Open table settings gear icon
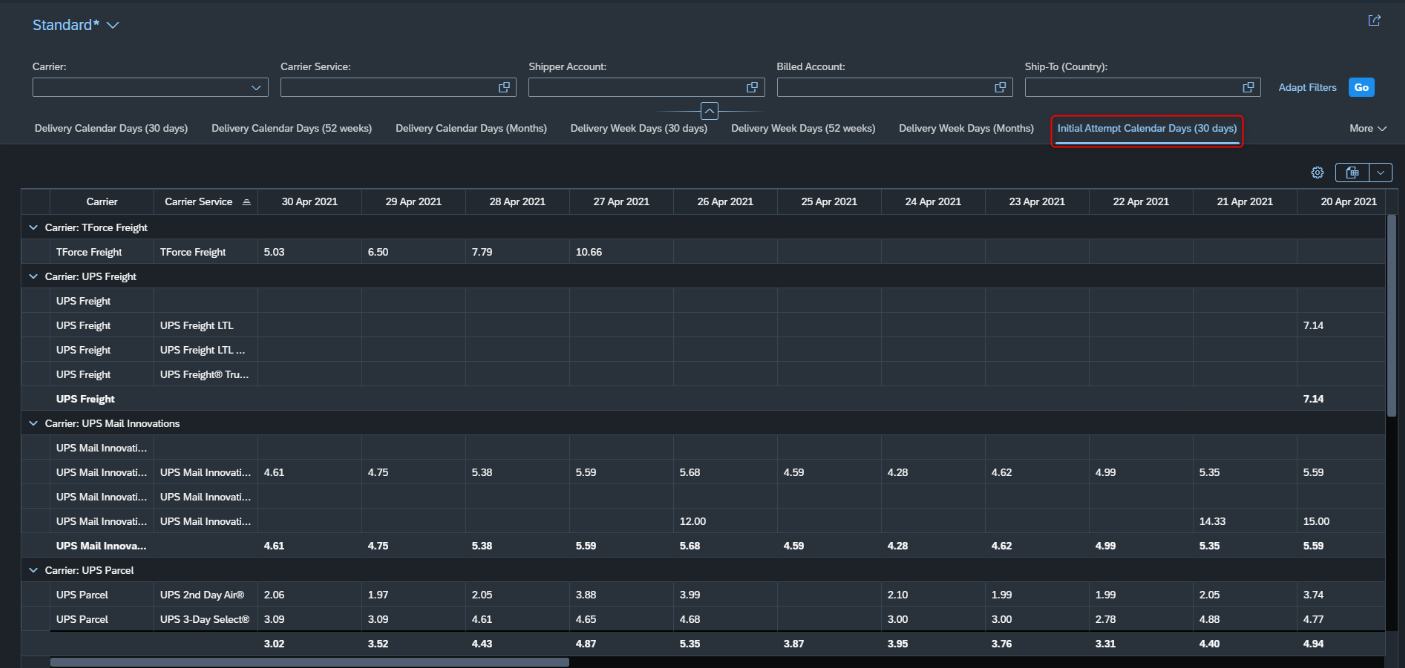 [1317, 173]
